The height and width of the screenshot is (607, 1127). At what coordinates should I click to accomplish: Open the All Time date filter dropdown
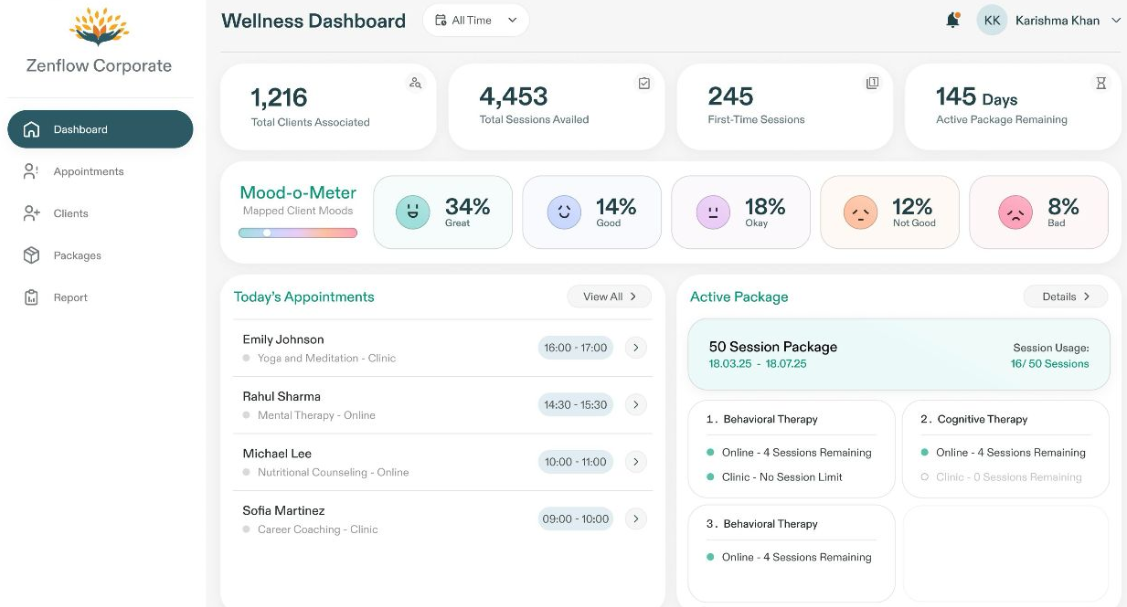point(476,20)
